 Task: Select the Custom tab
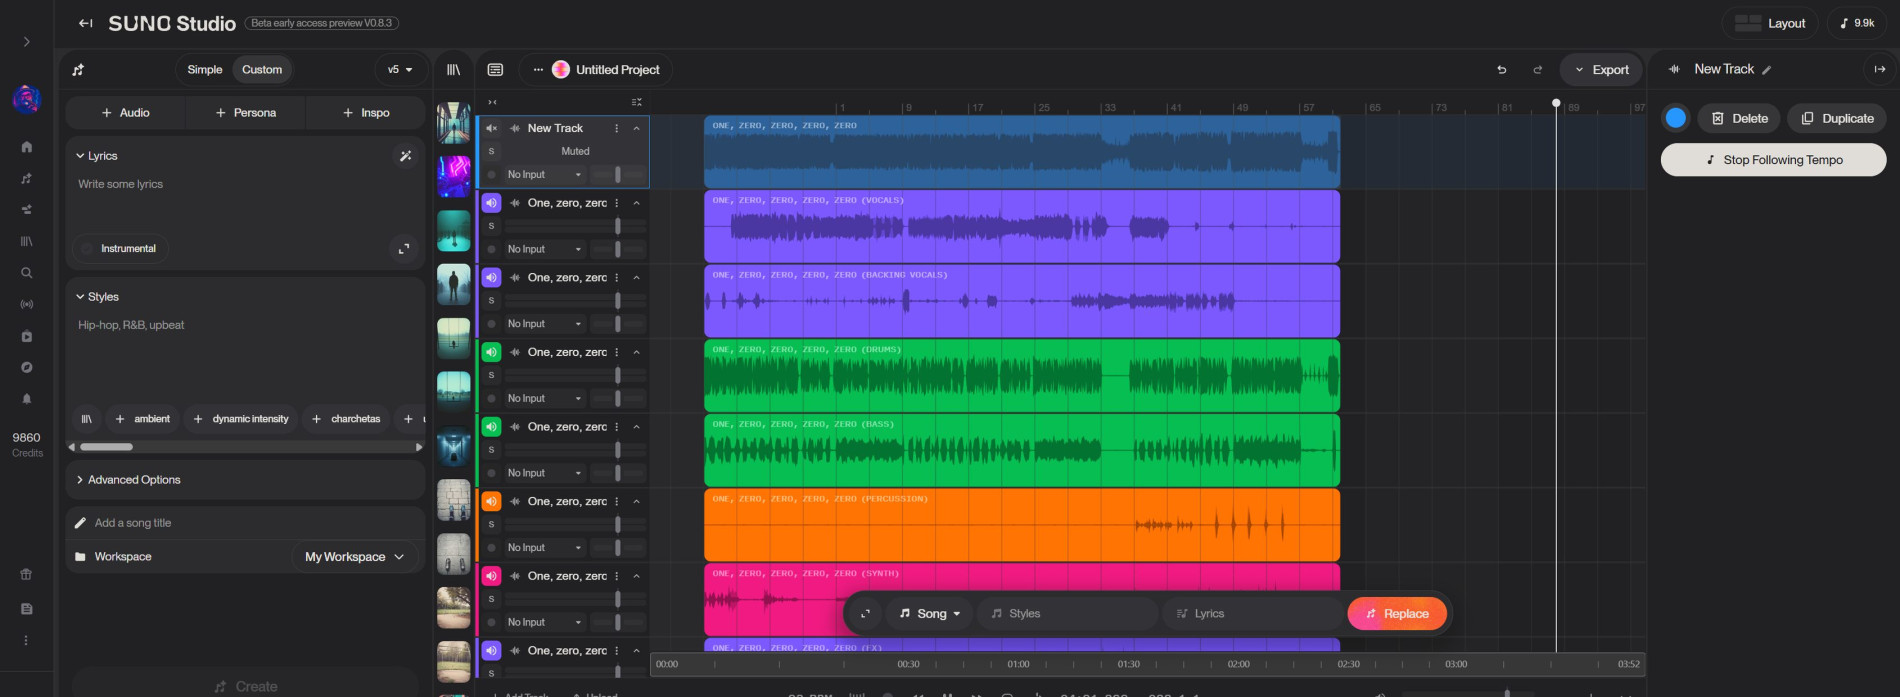262,70
